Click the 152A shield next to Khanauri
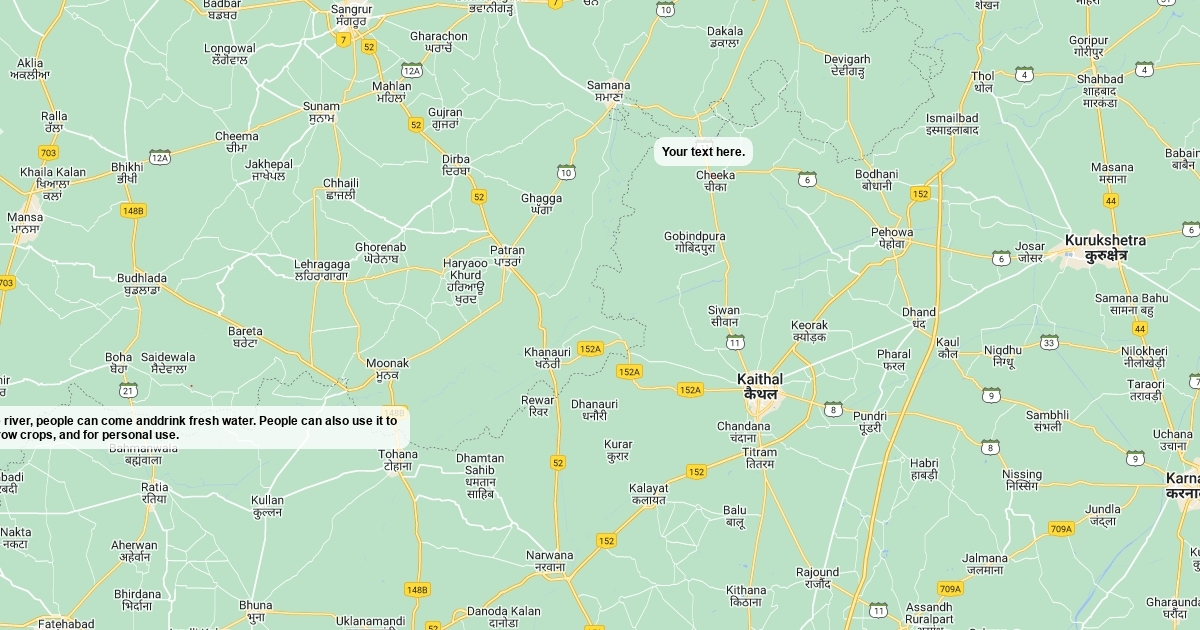 (x=590, y=349)
